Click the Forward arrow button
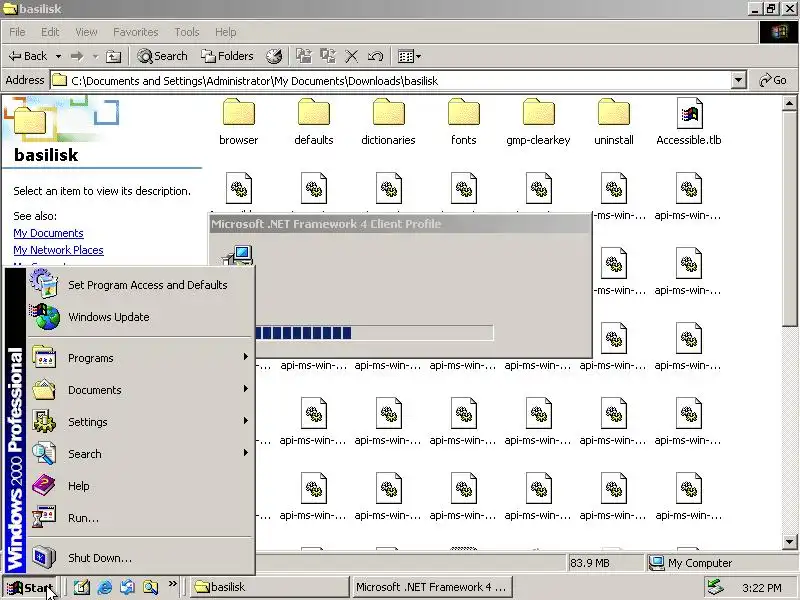This screenshot has width=800, height=600. tap(77, 56)
